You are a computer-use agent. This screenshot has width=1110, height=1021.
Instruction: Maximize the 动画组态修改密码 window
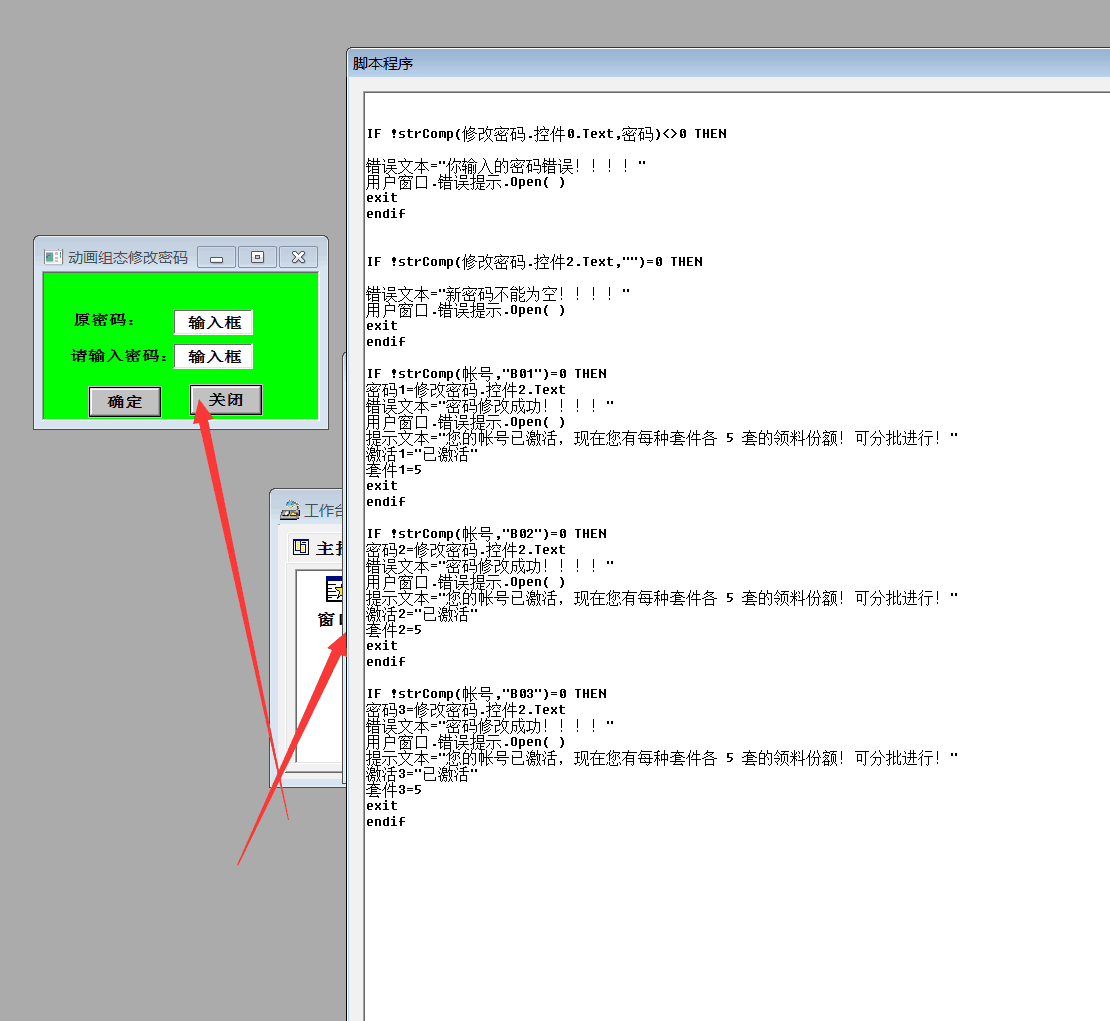pos(257,257)
